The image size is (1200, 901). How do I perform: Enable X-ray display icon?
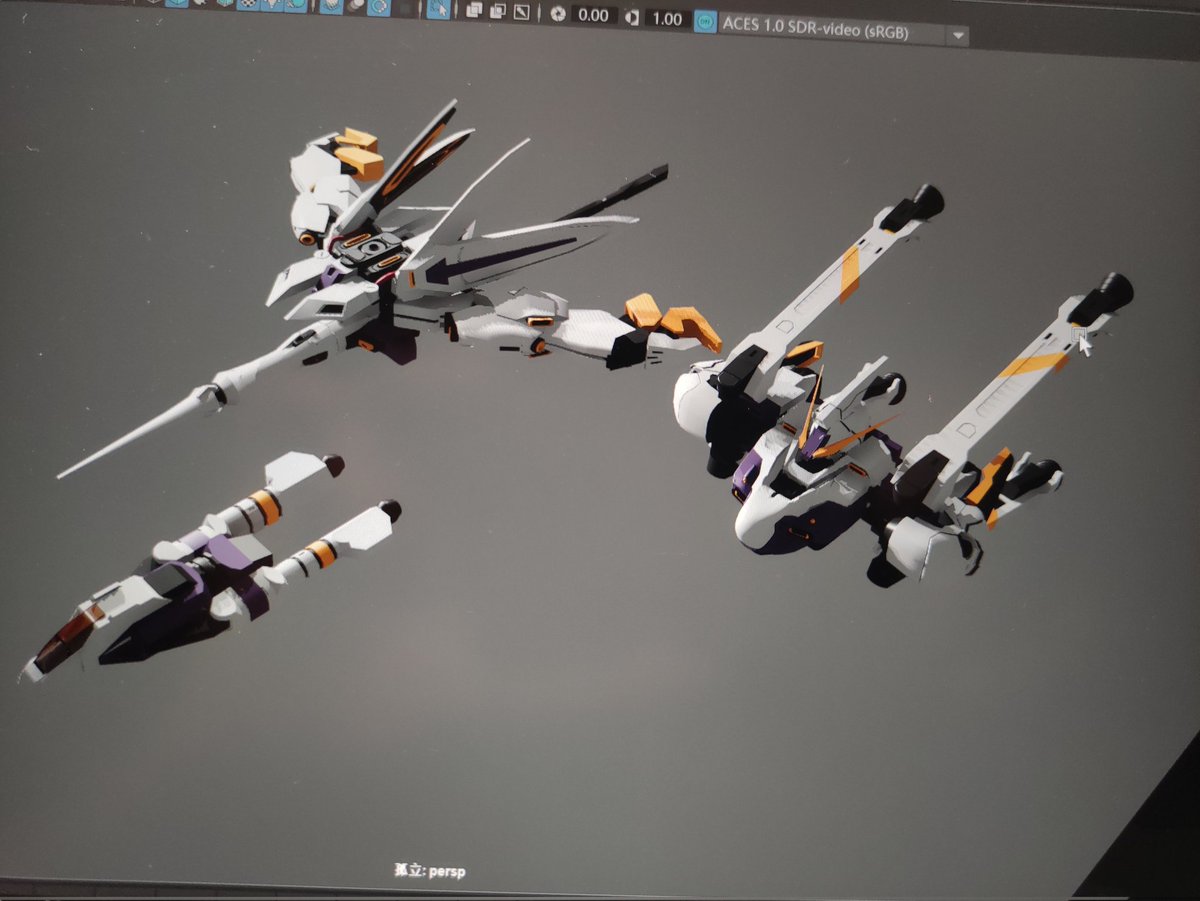[473, 10]
